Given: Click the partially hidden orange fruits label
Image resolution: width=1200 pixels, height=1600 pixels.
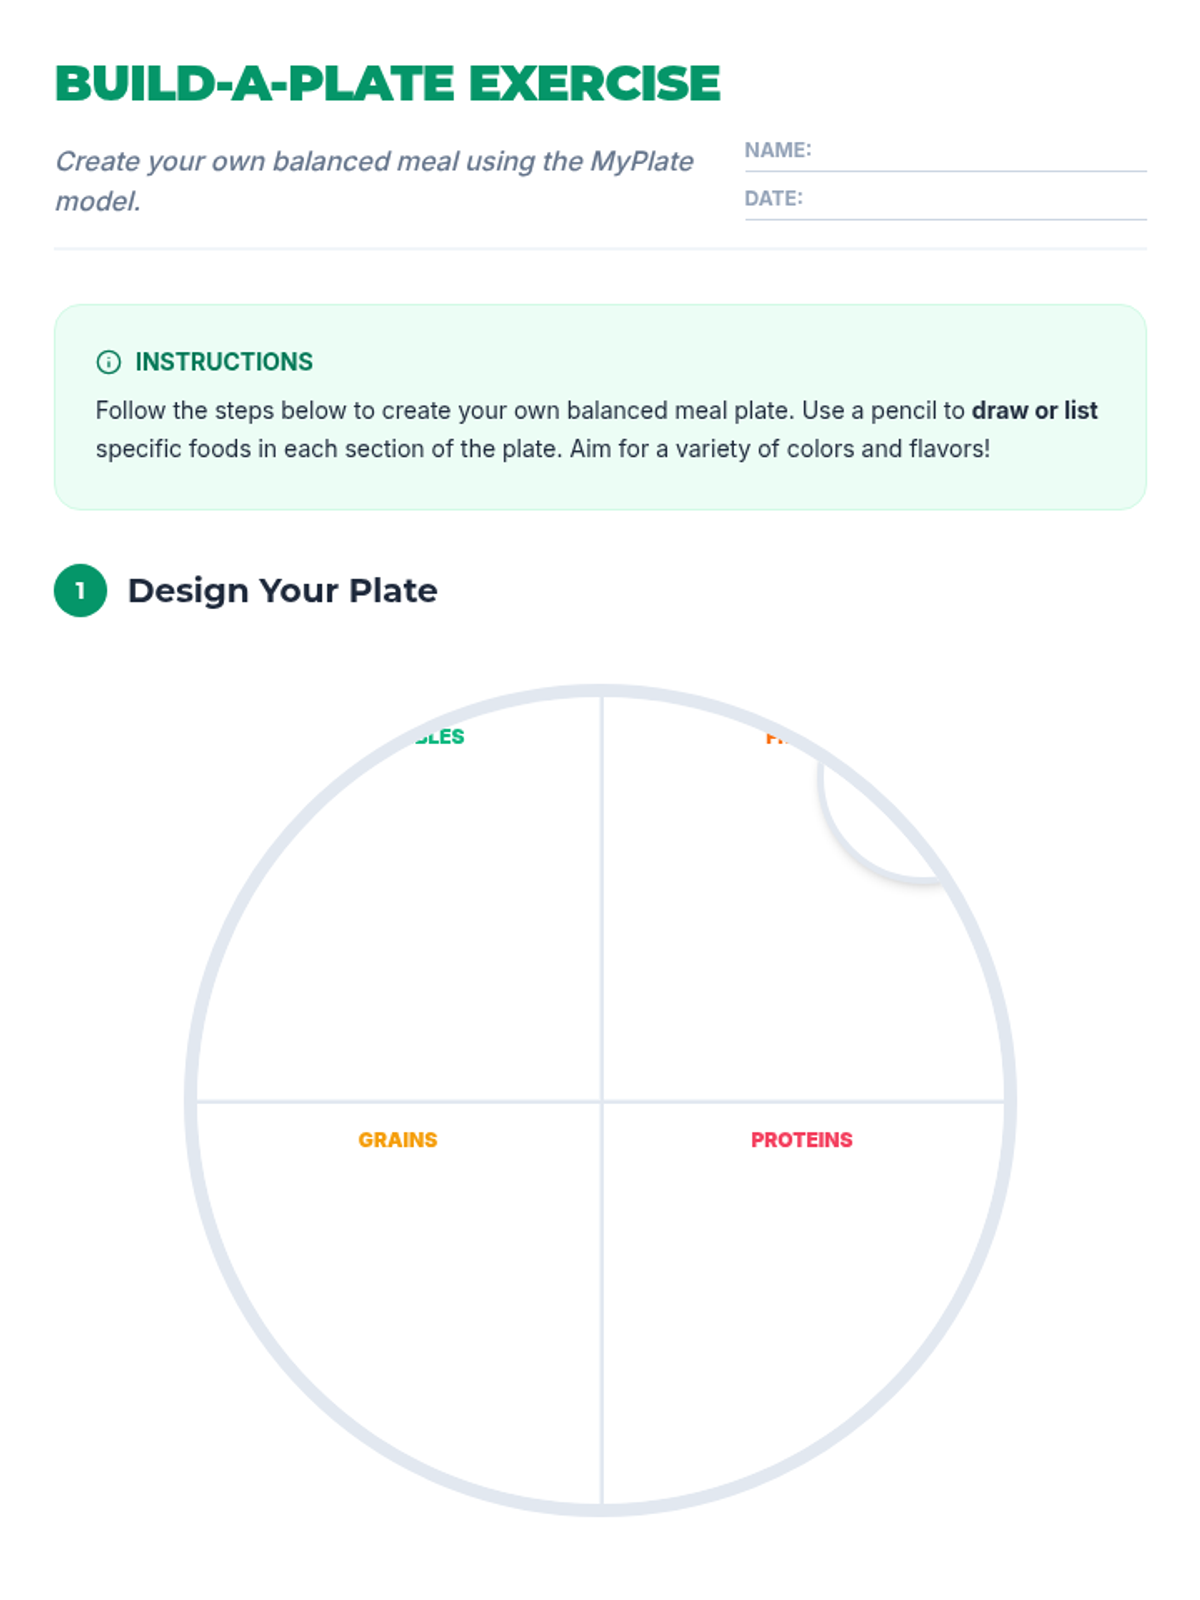Looking at the screenshot, I should (x=776, y=739).
